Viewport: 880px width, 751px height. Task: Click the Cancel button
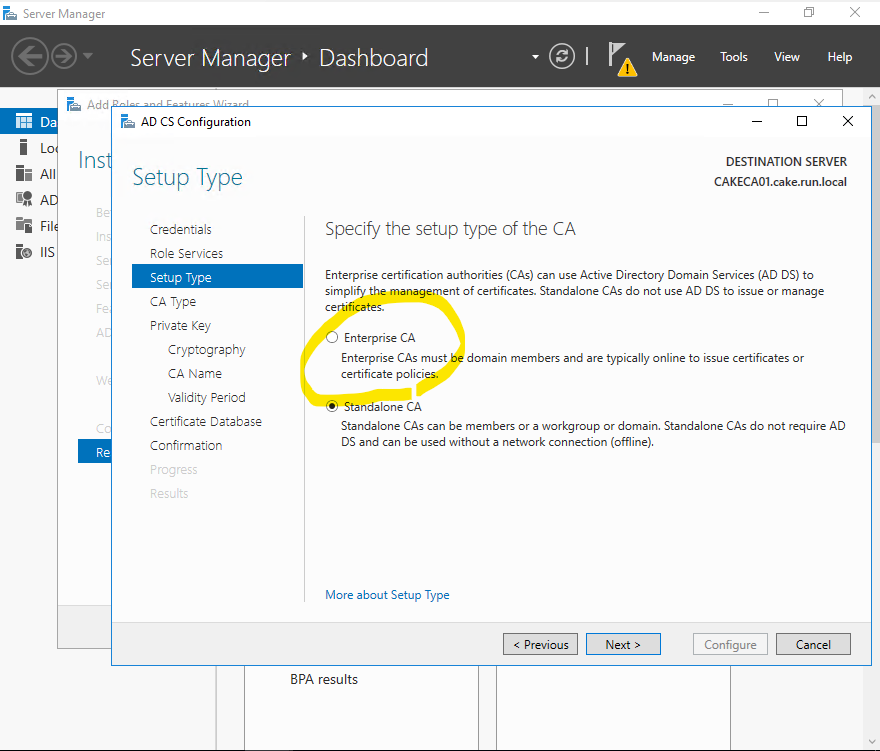click(x=813, y=644)
